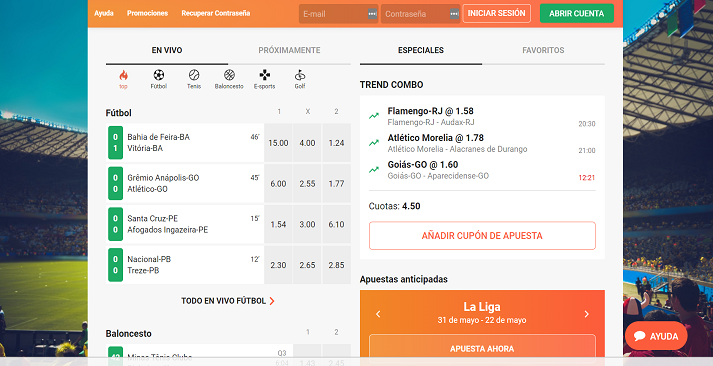Click the La Liga banner title
Image resolution: width=713 pixels, height=366 pixels.
[x=482, y=306]
